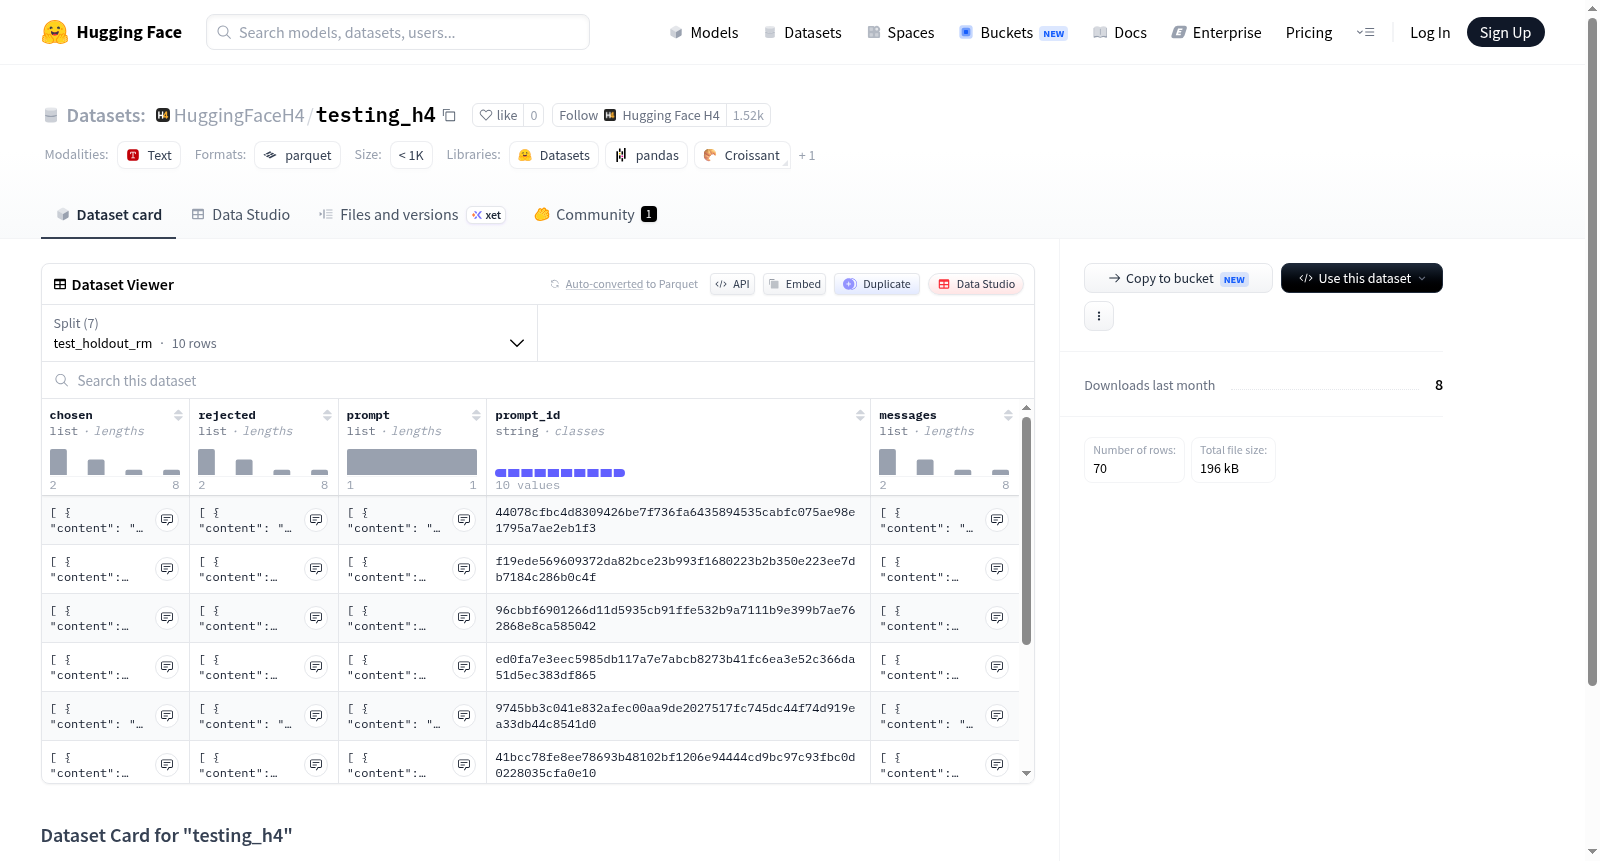Open prompt cell conversation icon in 9745bb3c041 row

464,716
